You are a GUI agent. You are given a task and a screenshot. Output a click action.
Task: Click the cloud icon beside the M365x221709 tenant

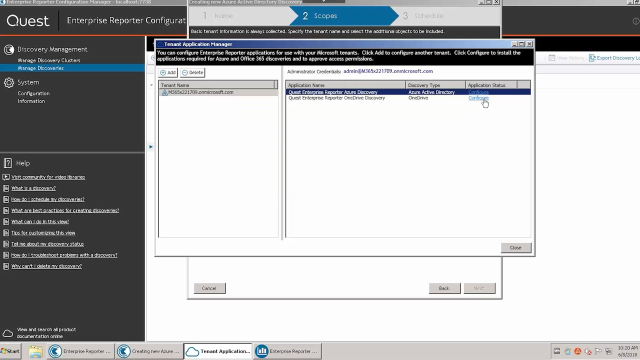point(164,92)
